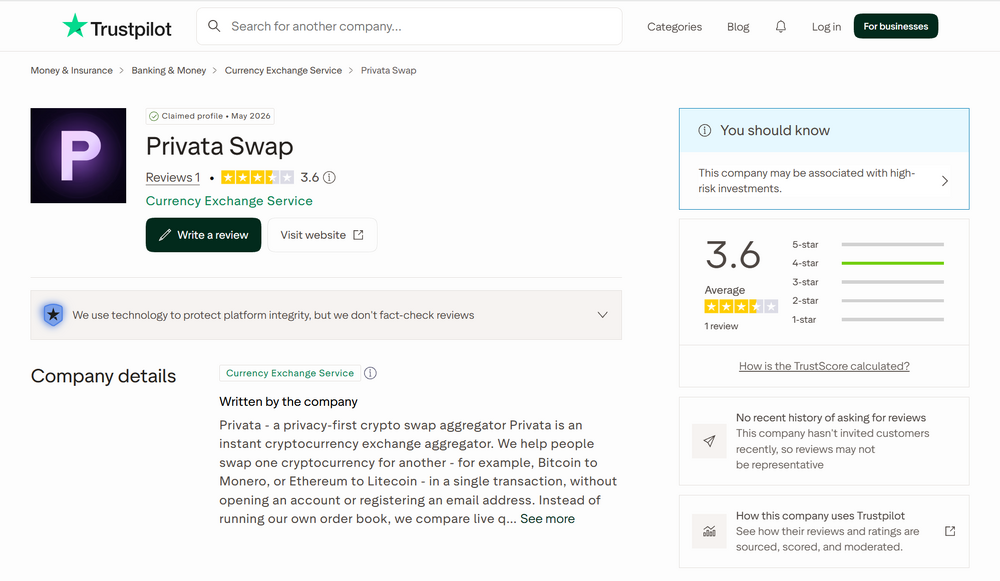This screenshot has height=581, width=1000.
Task: Open the Blog page
Action: pos(738,27)
